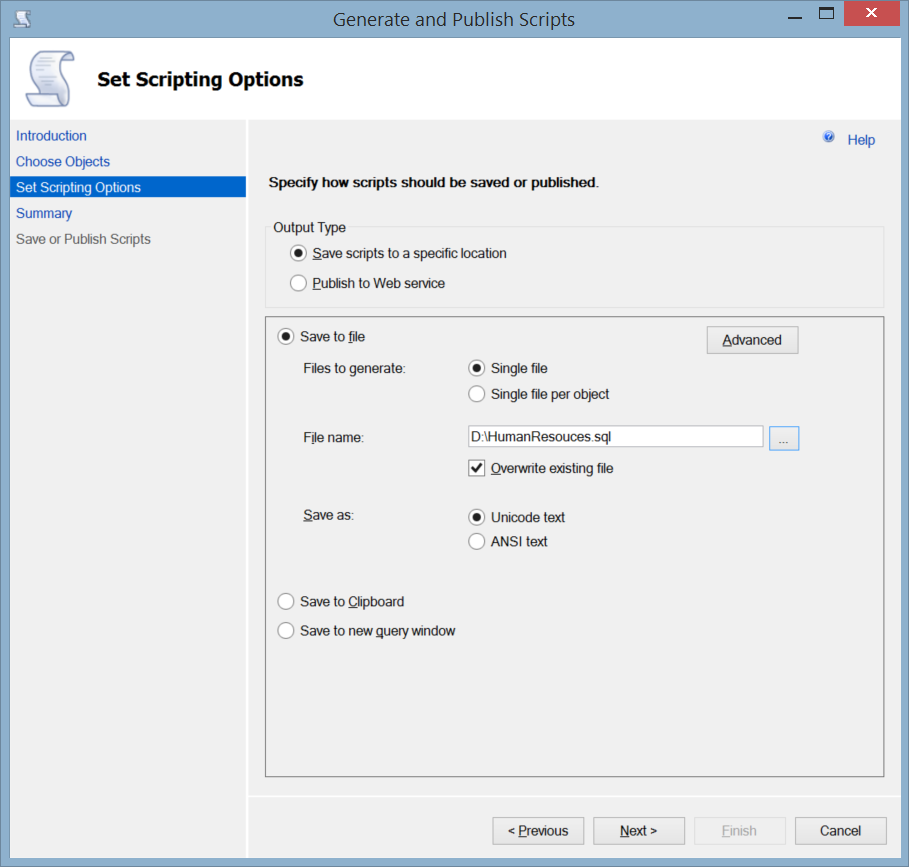The image size is (909, 867).
Task: Open the Help link
Action: [x=861, y=140]
